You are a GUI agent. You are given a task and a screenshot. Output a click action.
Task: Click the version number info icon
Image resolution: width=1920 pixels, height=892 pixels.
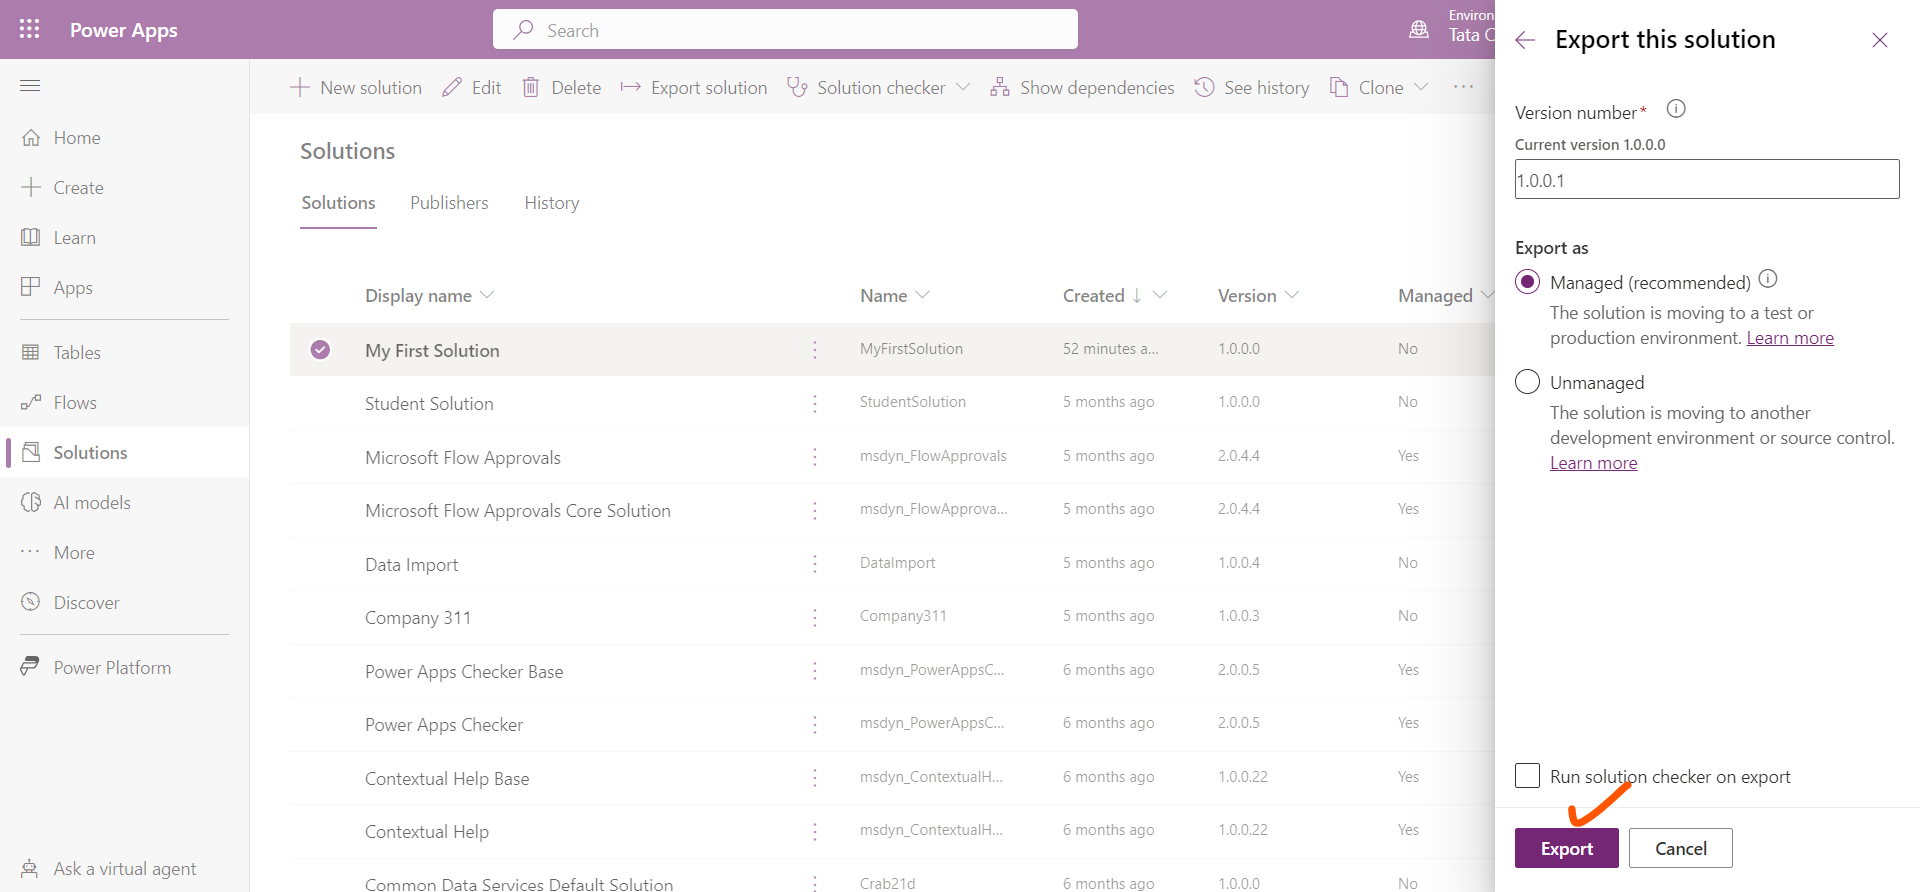pyautogui.click(x=1676, y=109)
